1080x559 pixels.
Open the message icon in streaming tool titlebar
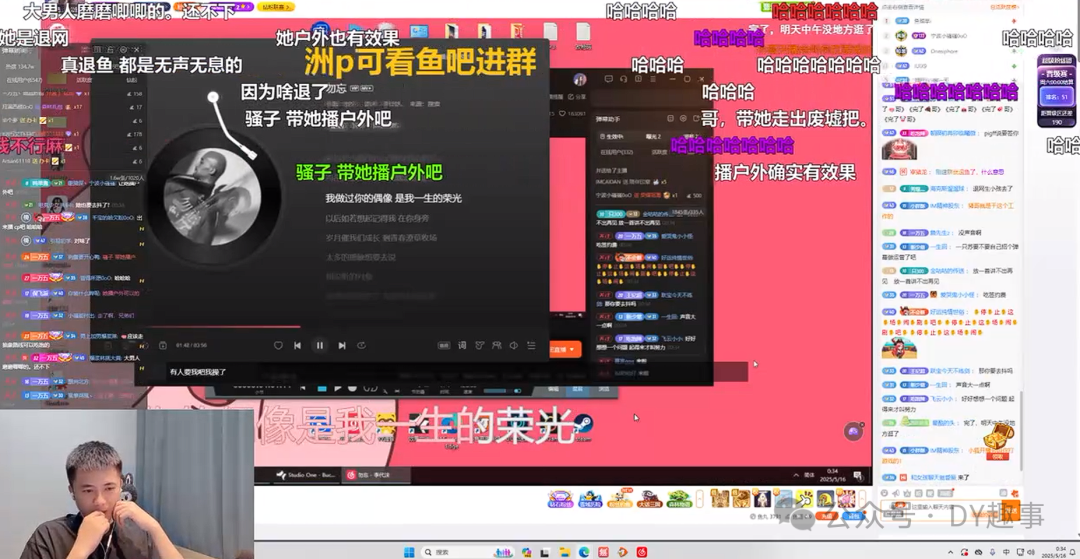pos(609,79)
